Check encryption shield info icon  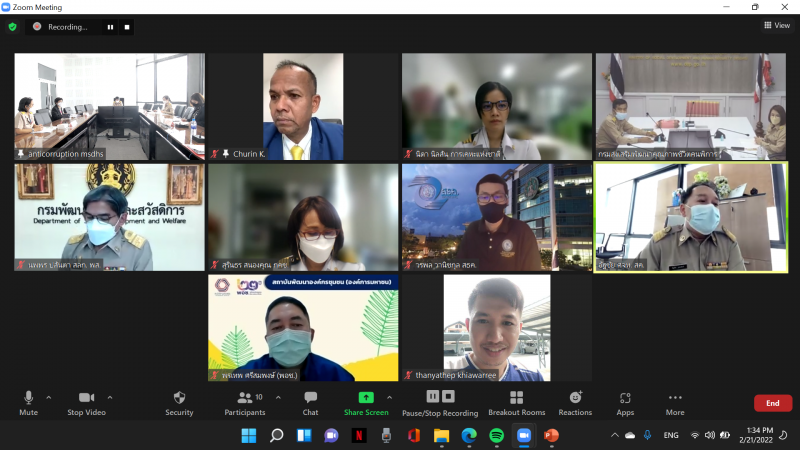pyautogui.click(x=13, y=27)
